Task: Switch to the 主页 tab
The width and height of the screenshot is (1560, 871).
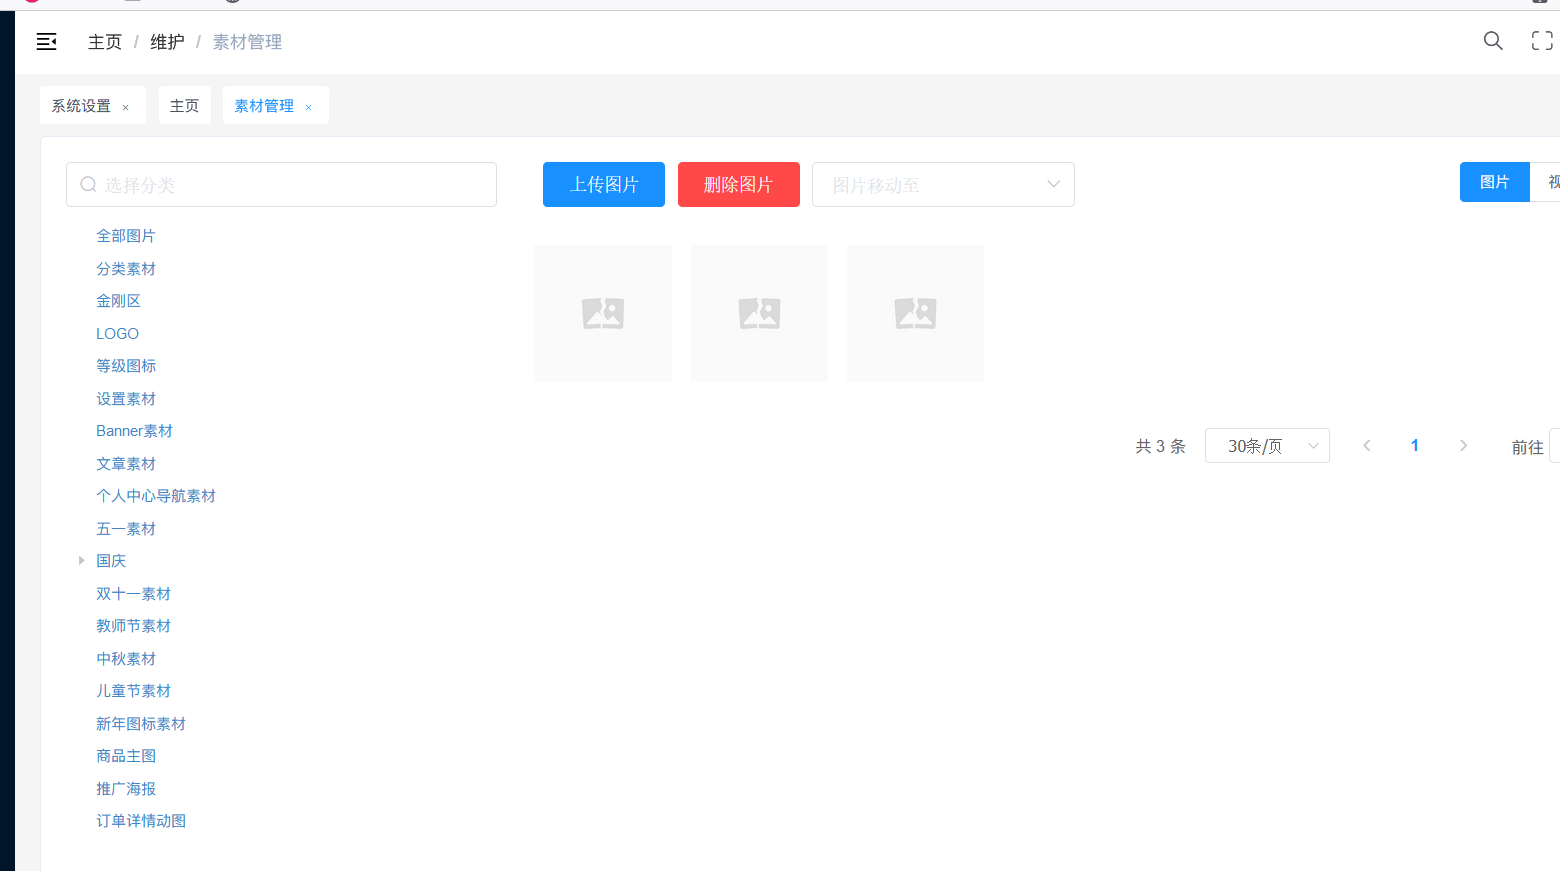Action: point(184,105)
